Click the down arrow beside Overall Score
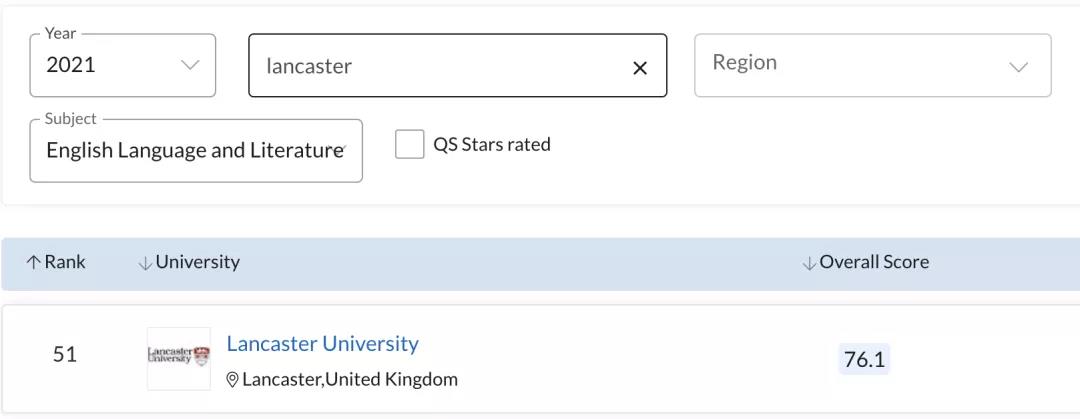 pyautogui.click(x=809, y=263)
